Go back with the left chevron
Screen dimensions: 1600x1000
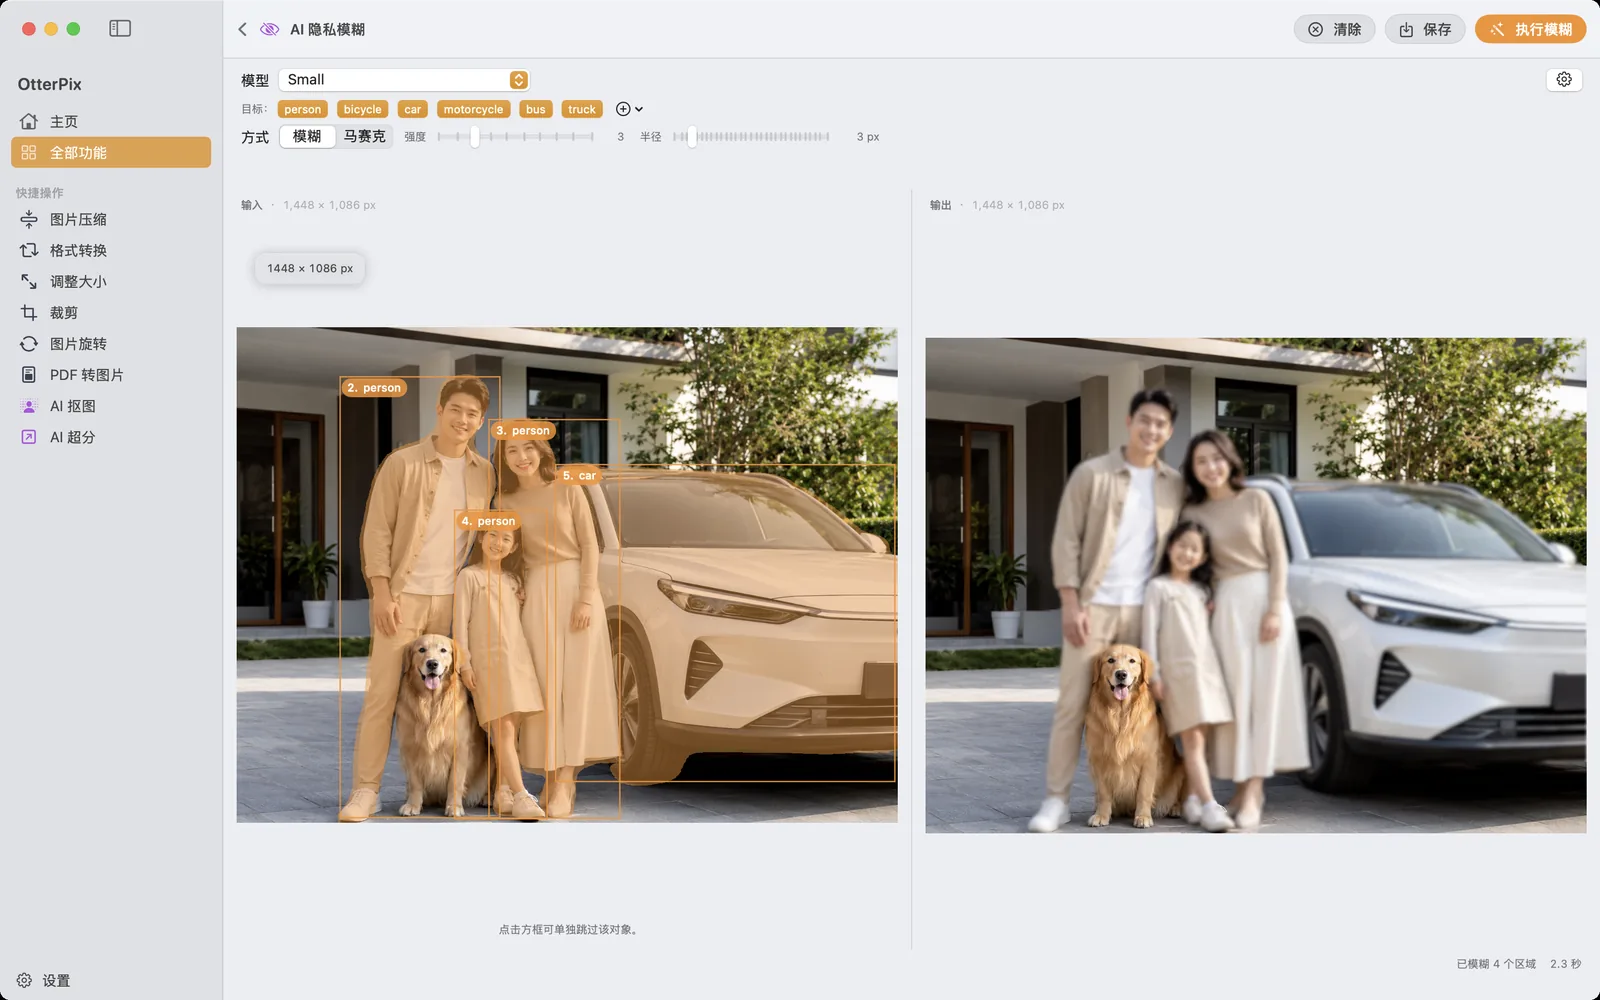[242, 29]
